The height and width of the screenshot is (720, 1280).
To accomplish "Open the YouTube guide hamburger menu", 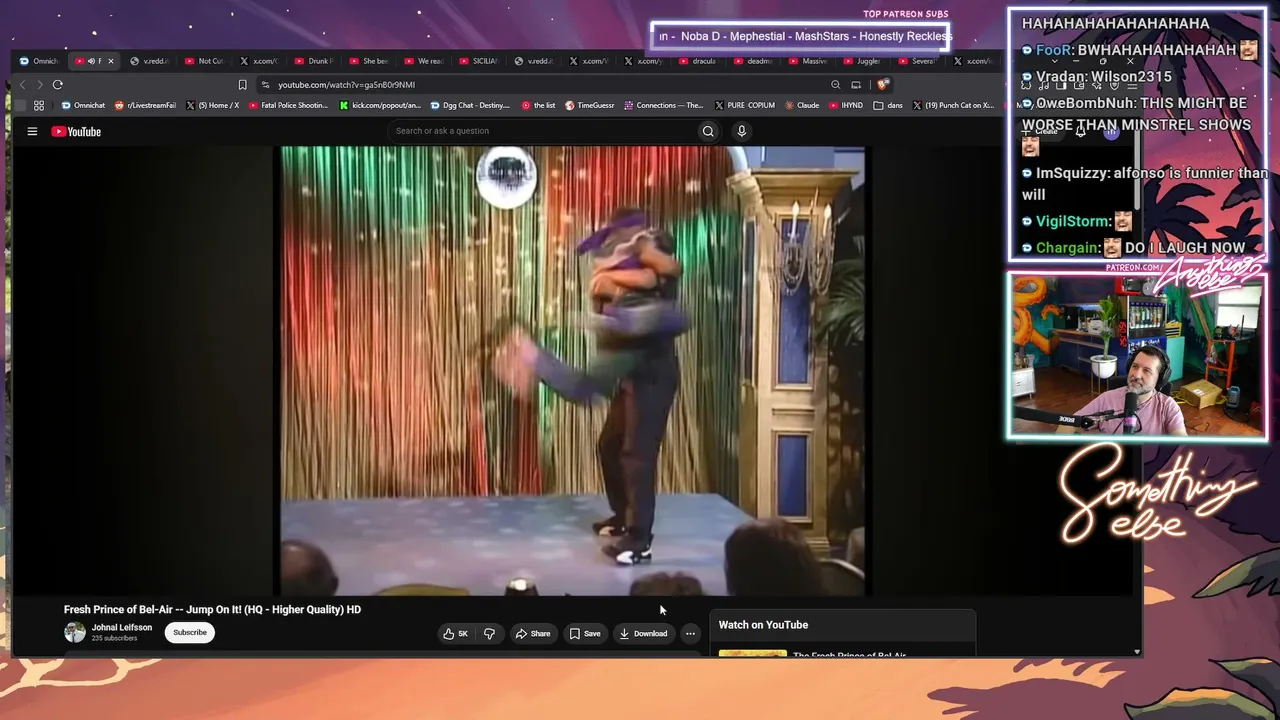I will (x=32, y=131).
